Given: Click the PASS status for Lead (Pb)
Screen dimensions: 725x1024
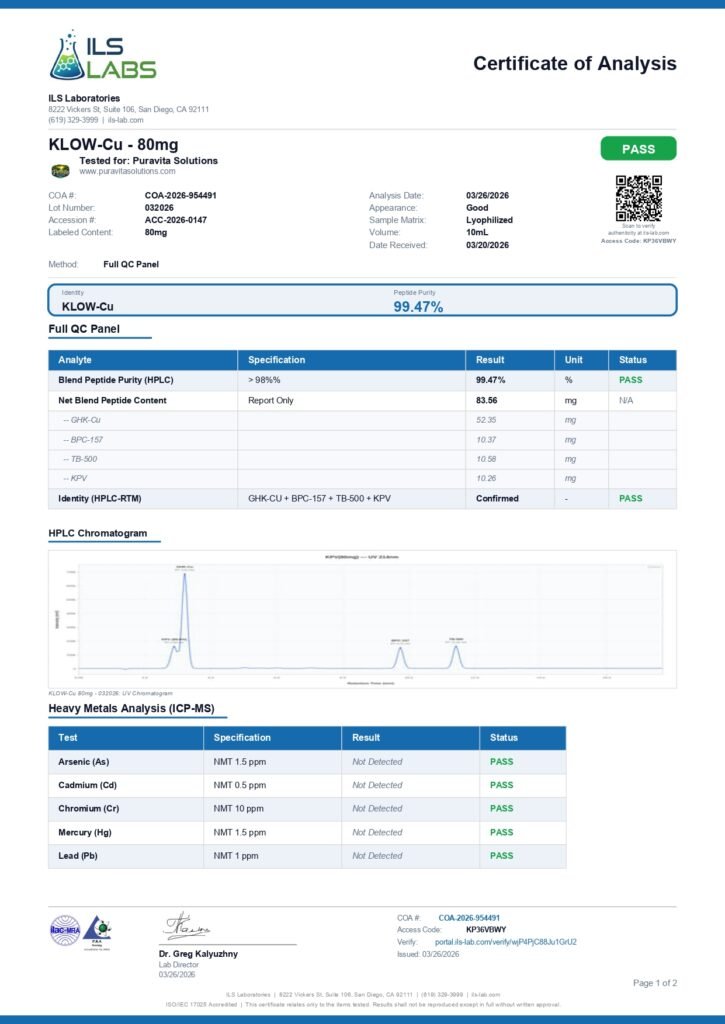Looking at the screenshot, I should [x=502, y=856].
